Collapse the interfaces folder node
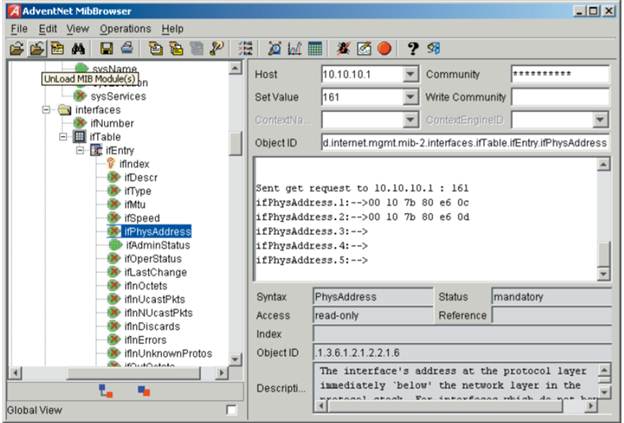Image resolution: width=624 pixels, height=423 pixels. point(46,110)
